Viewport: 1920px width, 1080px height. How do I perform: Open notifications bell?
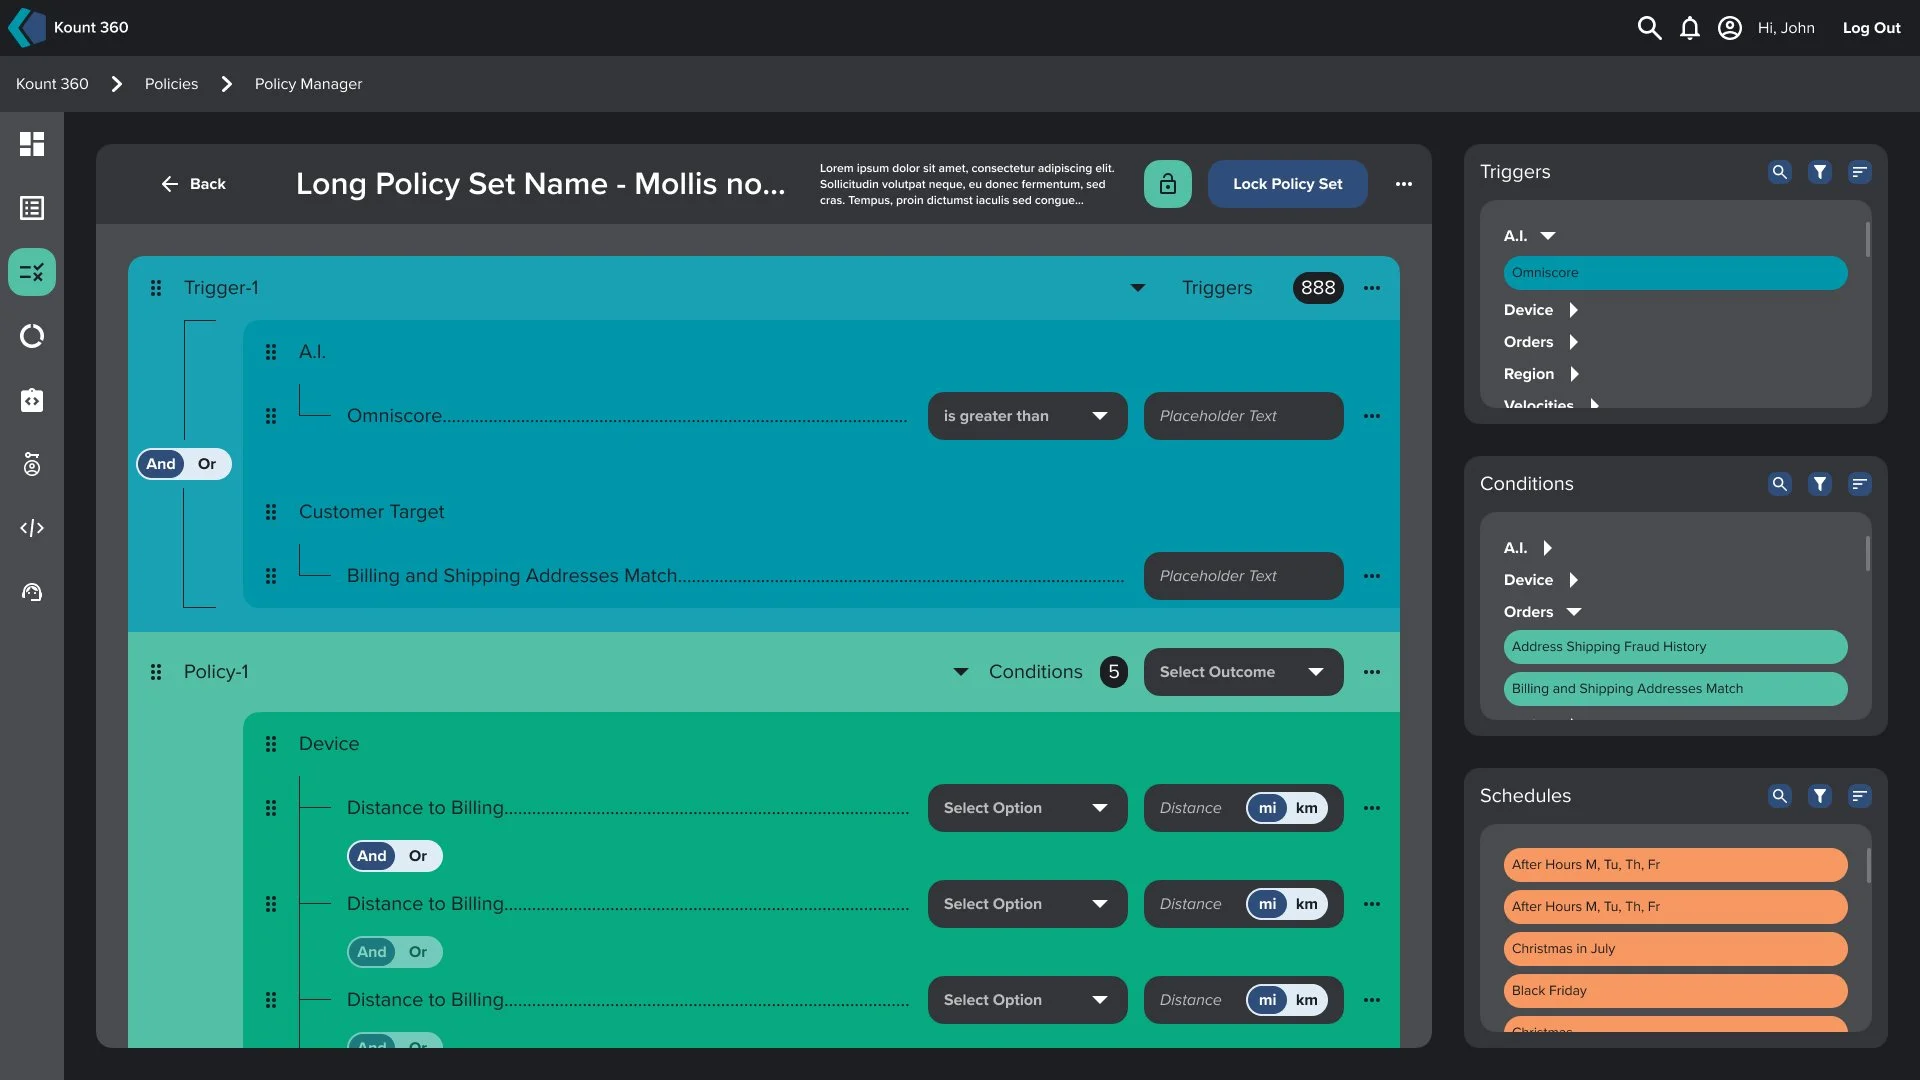coord(1690,28)
